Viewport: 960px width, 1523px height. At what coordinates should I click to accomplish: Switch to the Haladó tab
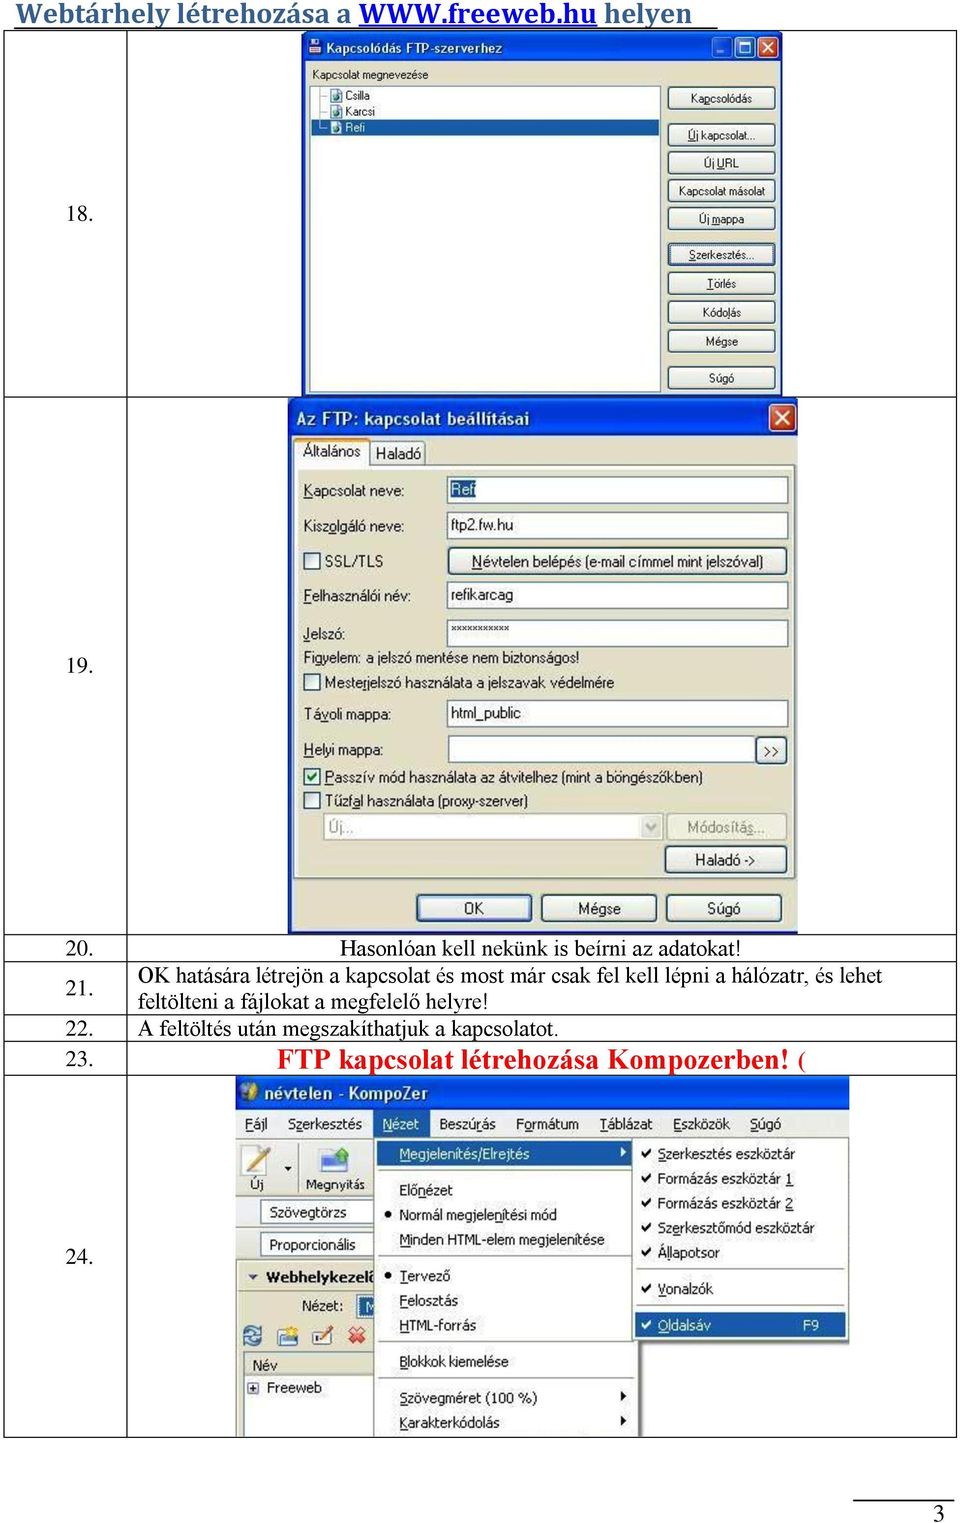[398, 454]
